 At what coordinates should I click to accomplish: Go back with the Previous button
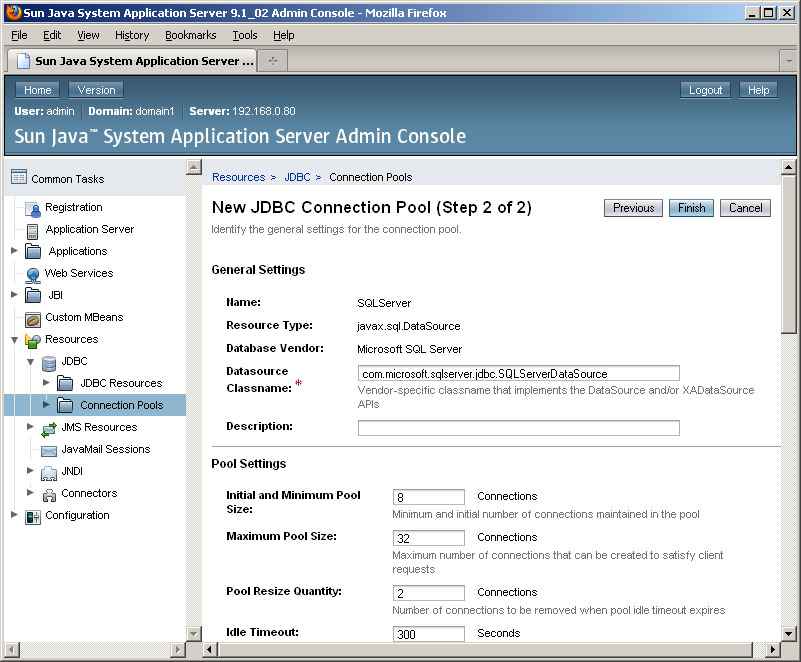pos(633,208)
